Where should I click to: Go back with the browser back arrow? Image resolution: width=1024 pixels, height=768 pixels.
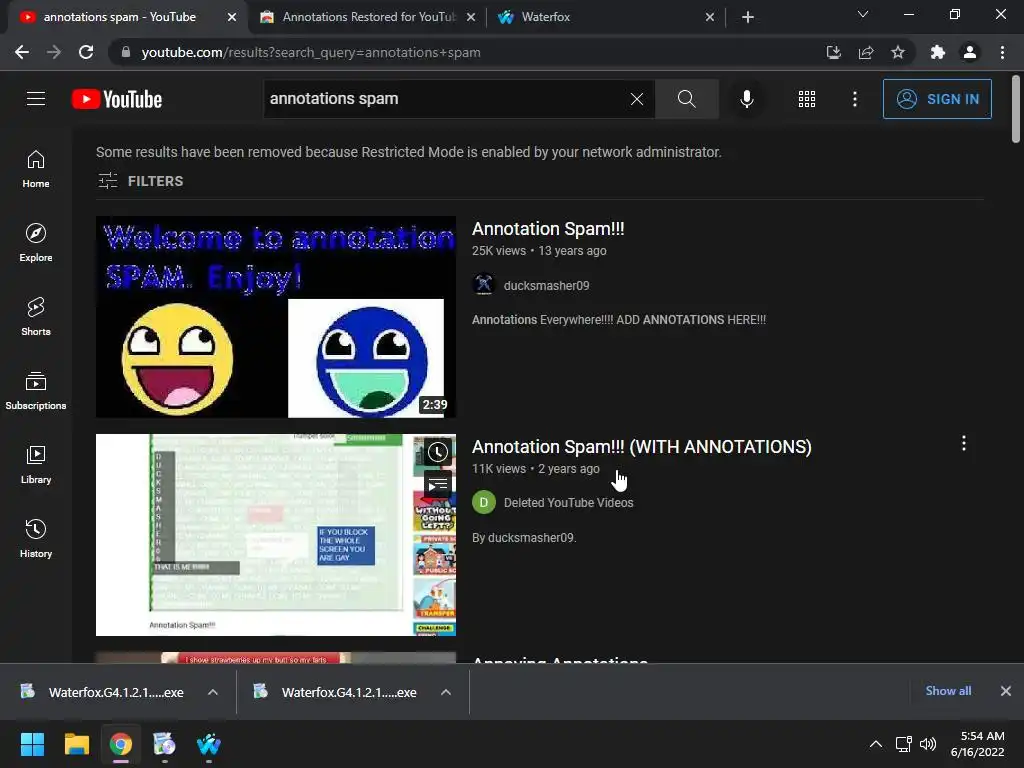click(x=22, y=52)
